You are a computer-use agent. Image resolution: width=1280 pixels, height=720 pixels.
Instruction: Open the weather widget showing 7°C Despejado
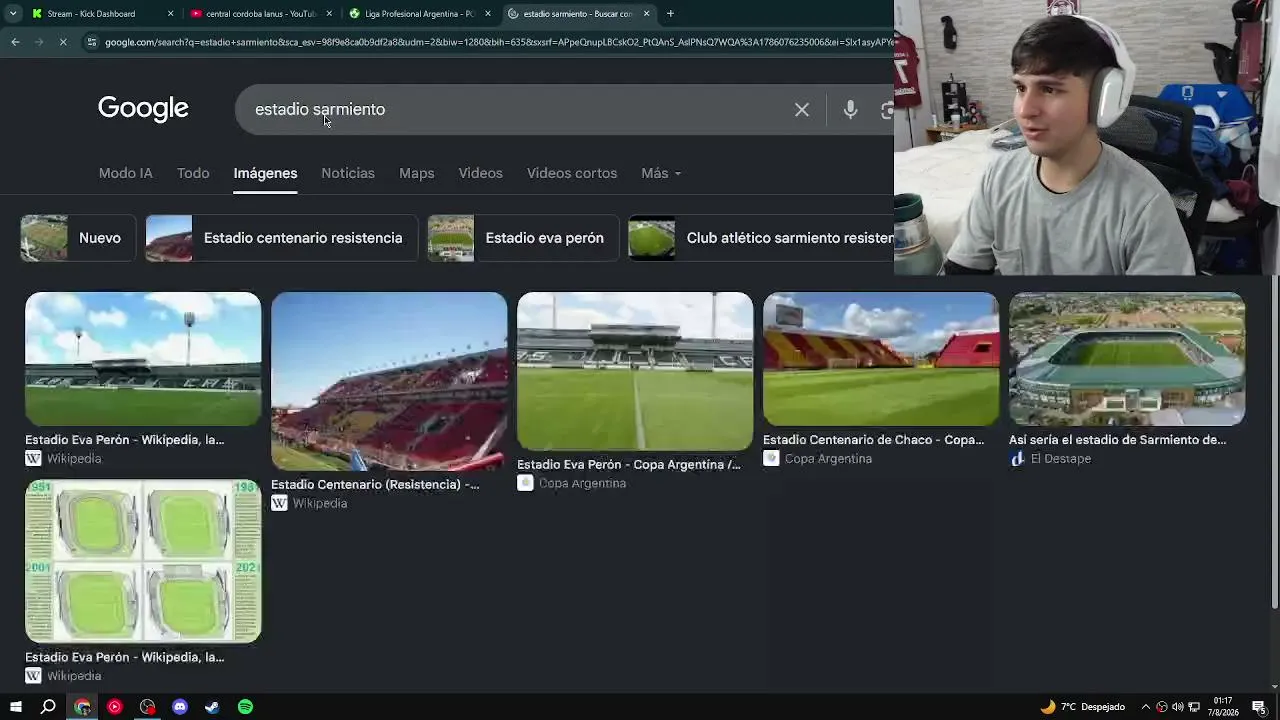(x=1082, y=707)
